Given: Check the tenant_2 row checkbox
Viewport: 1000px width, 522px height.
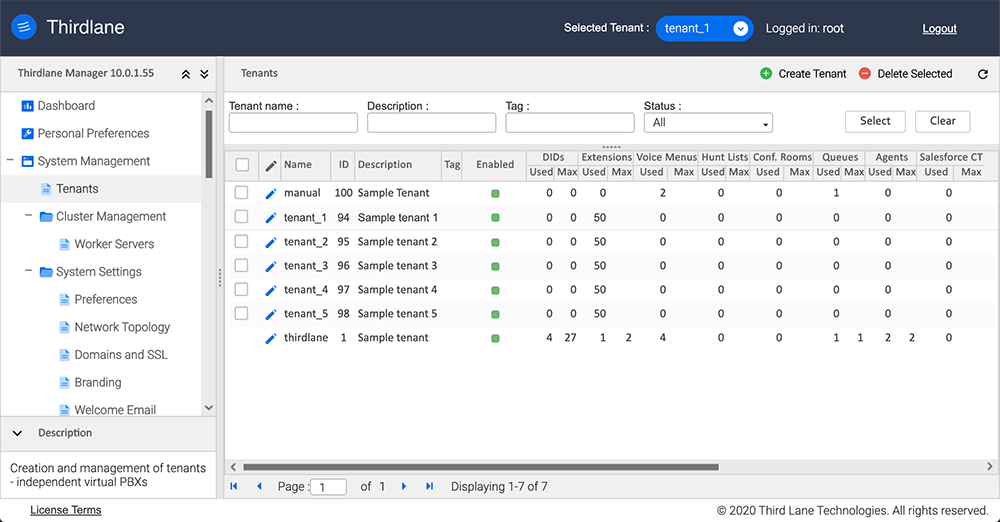Looking at the screenshot, I should (x=241, y=241).
